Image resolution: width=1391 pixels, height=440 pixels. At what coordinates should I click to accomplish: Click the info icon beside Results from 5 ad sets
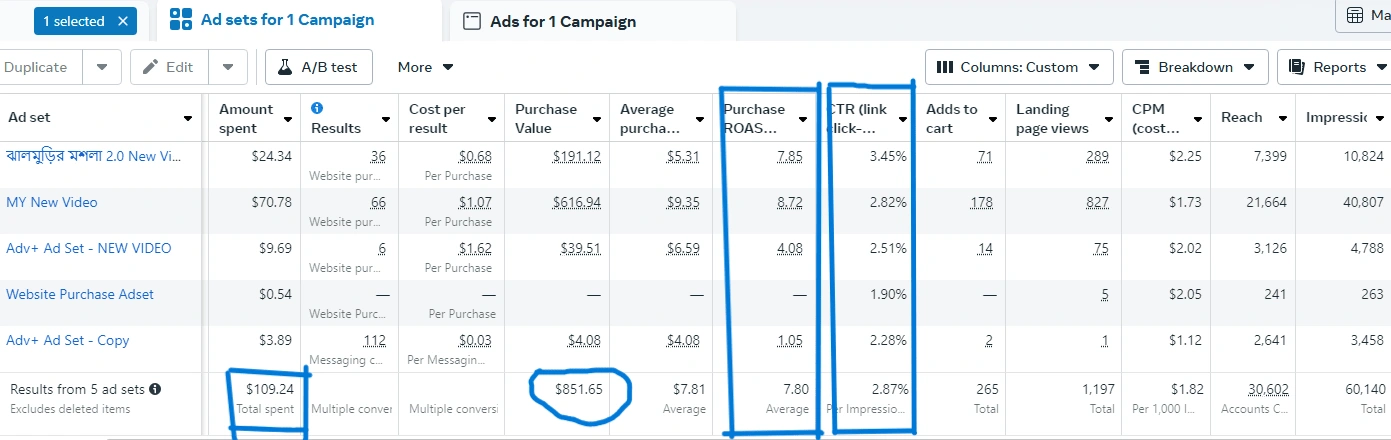[155, 389]
